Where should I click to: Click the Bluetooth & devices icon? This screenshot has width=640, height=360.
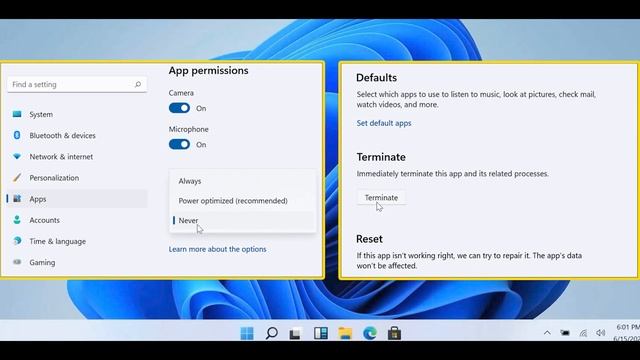click(17, 135)
